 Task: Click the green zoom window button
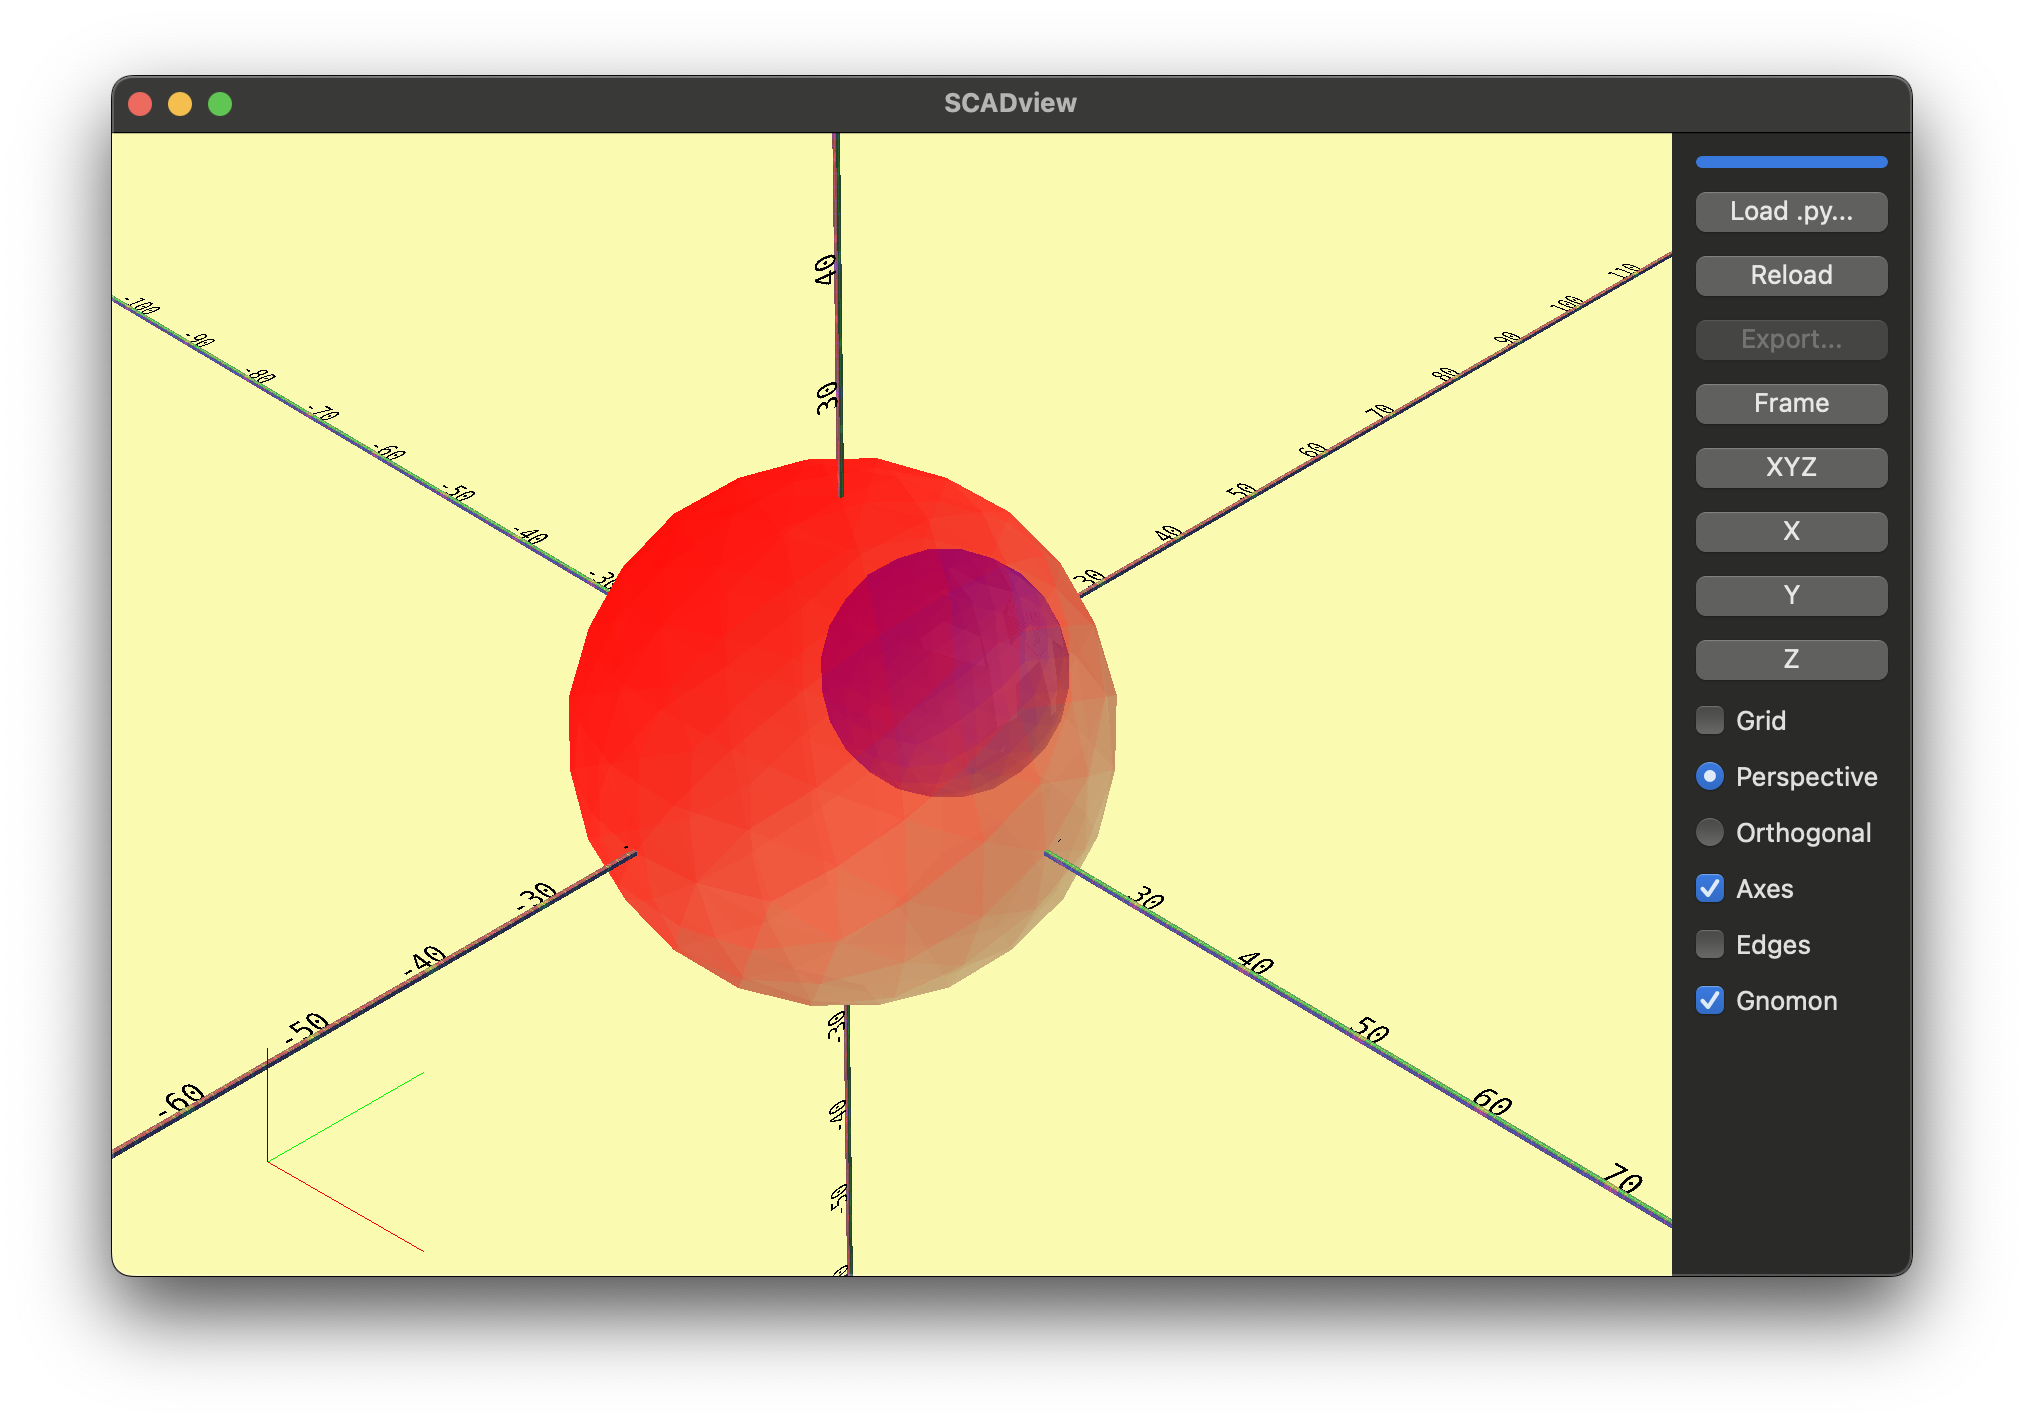tap(220, 104)
